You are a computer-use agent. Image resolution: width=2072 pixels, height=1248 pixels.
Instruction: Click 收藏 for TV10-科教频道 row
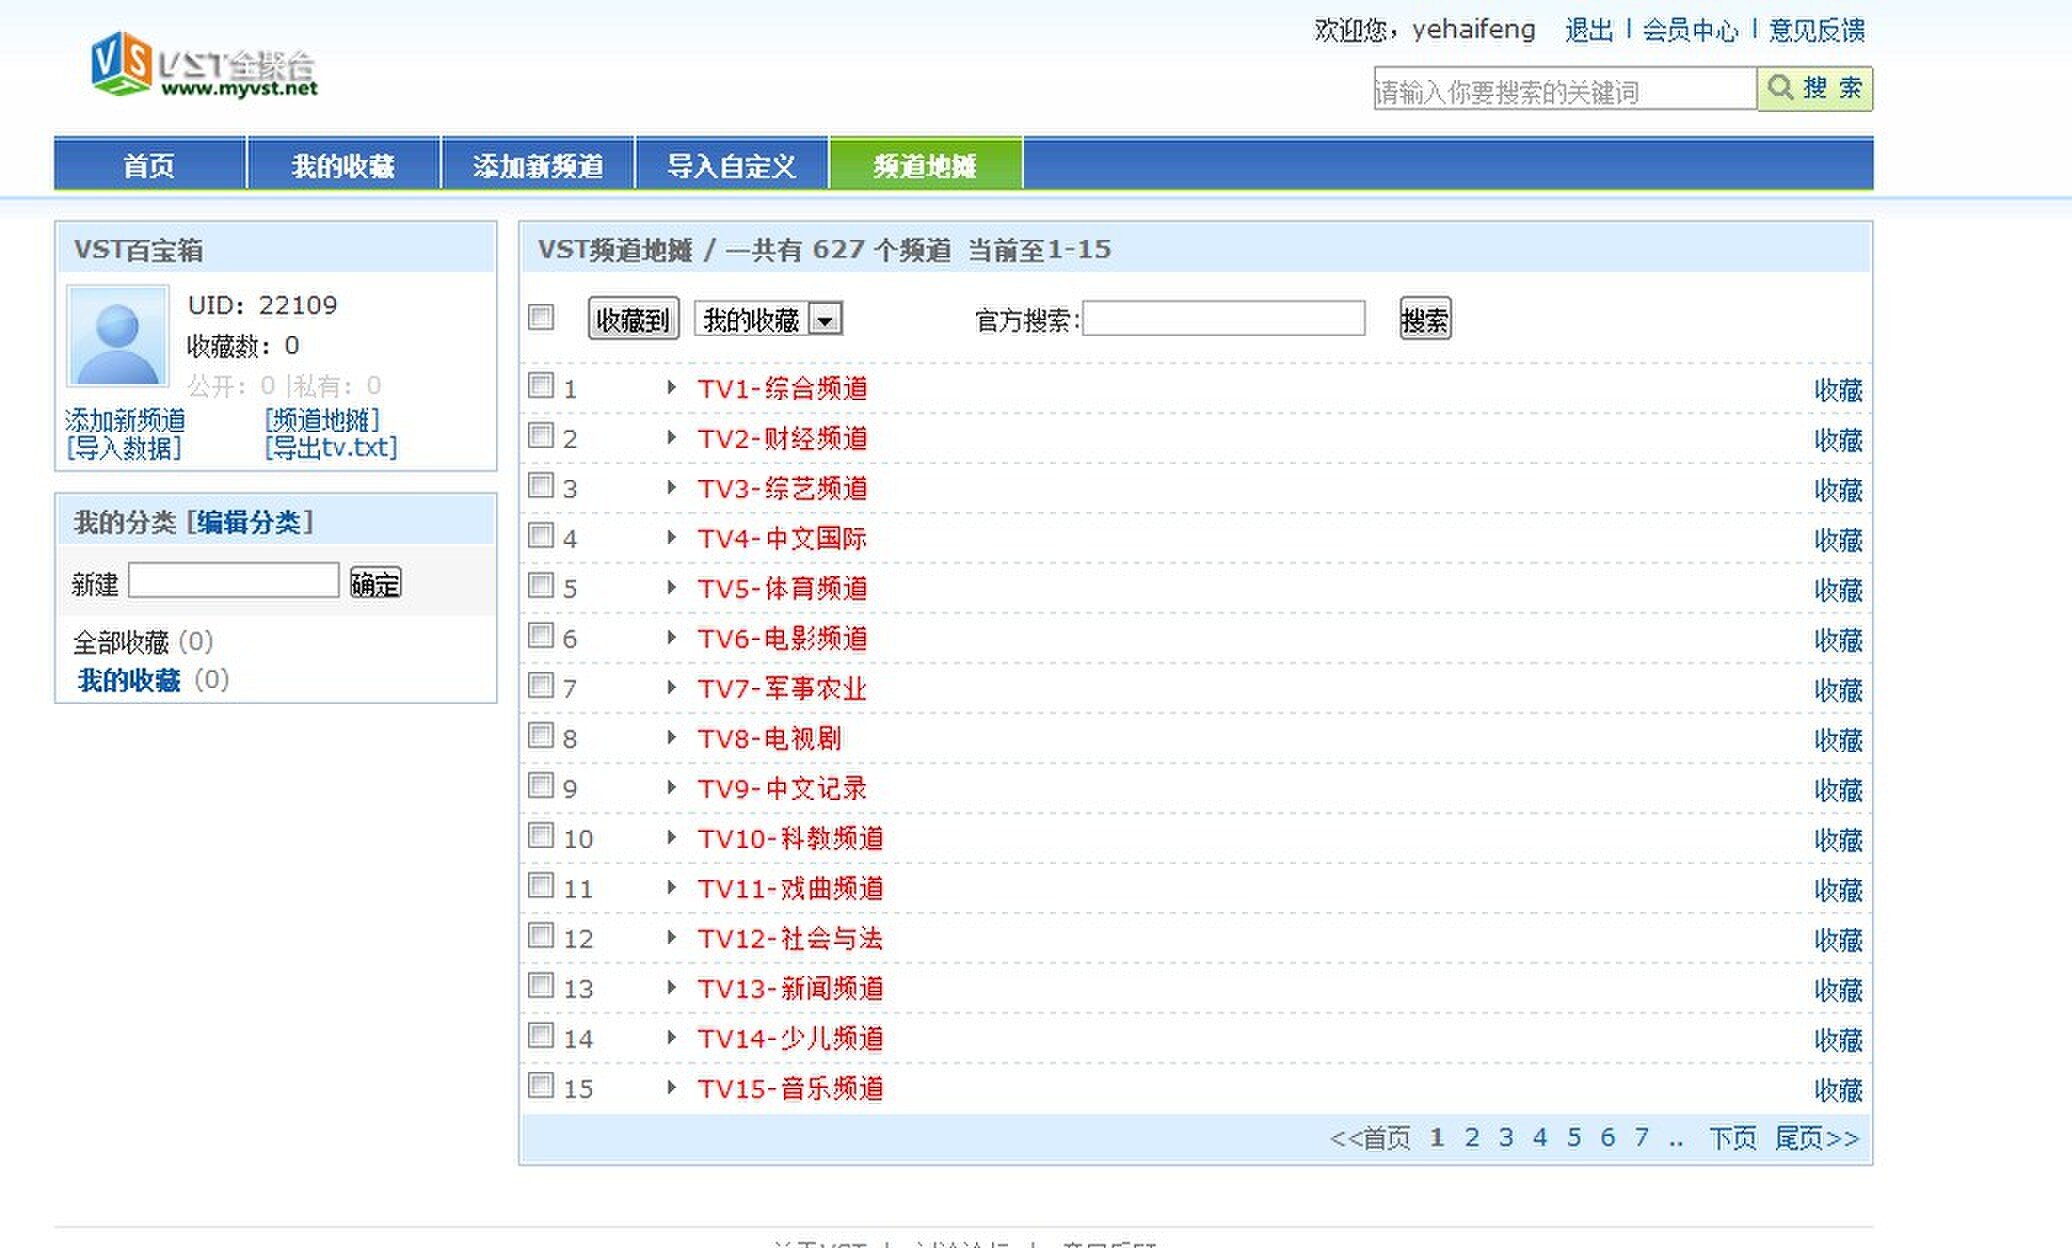click(x=1838, y=840)
